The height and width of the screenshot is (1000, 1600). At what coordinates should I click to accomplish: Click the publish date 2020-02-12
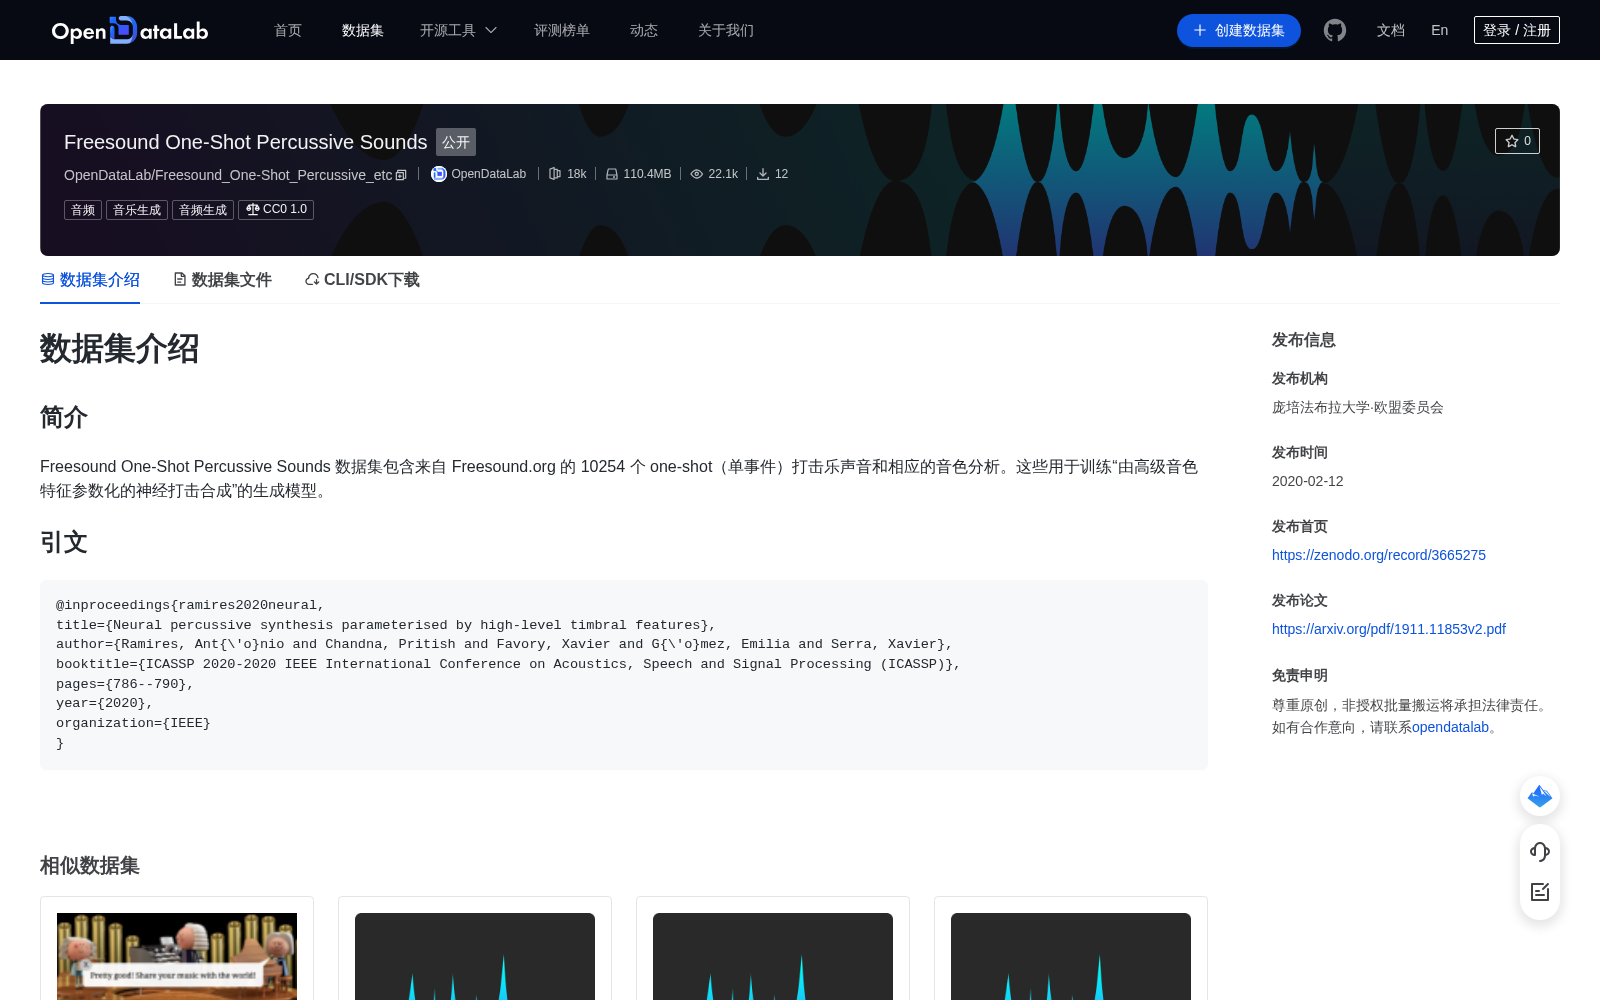1308,481
